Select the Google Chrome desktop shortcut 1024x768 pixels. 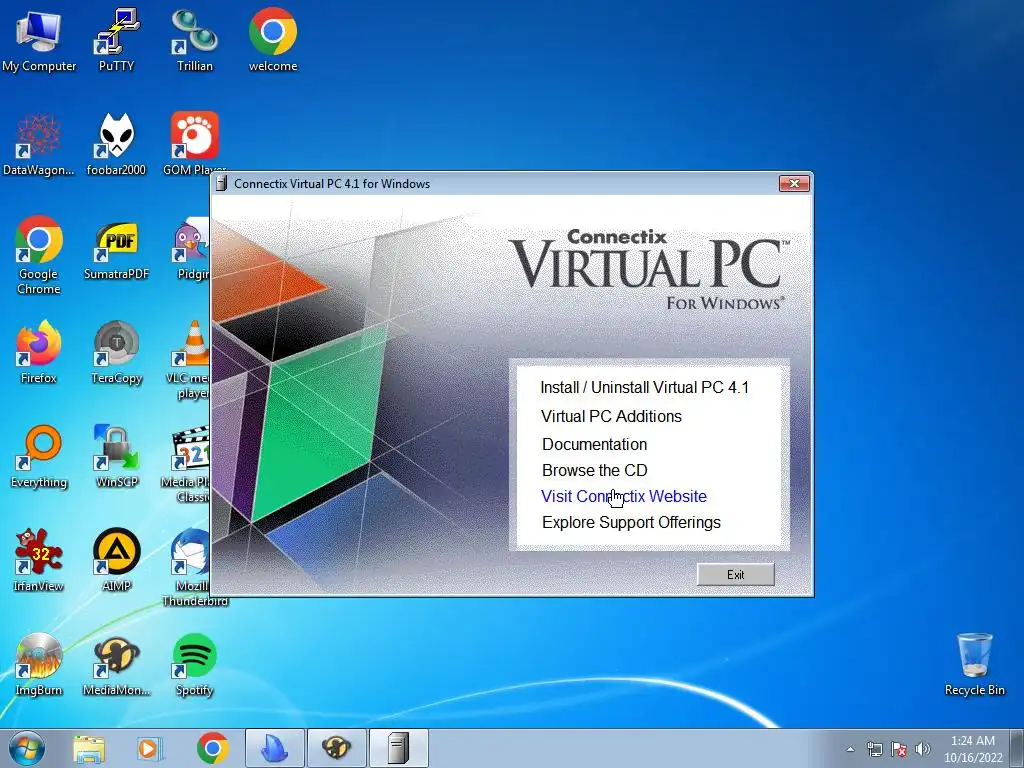pos(39,255)
